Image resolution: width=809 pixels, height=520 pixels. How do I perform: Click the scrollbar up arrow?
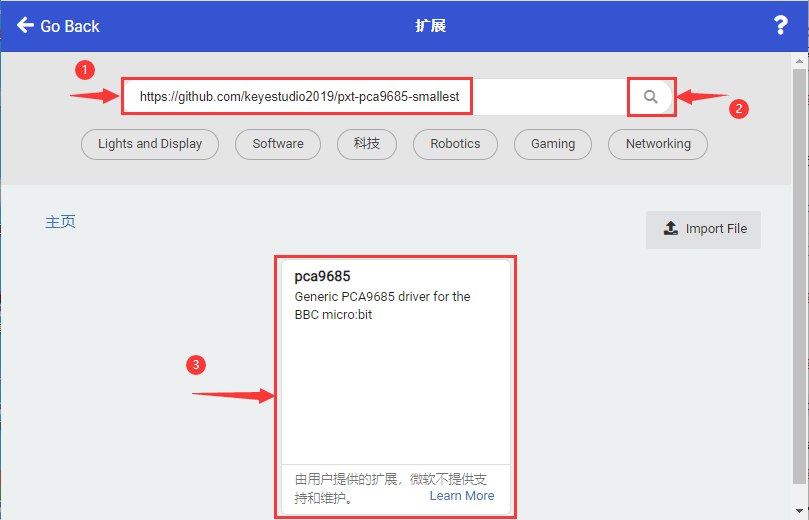coord(799,61)
